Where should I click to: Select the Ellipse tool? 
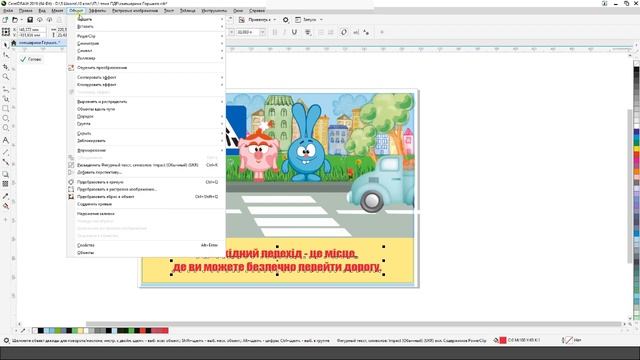[x=6, y=118]
